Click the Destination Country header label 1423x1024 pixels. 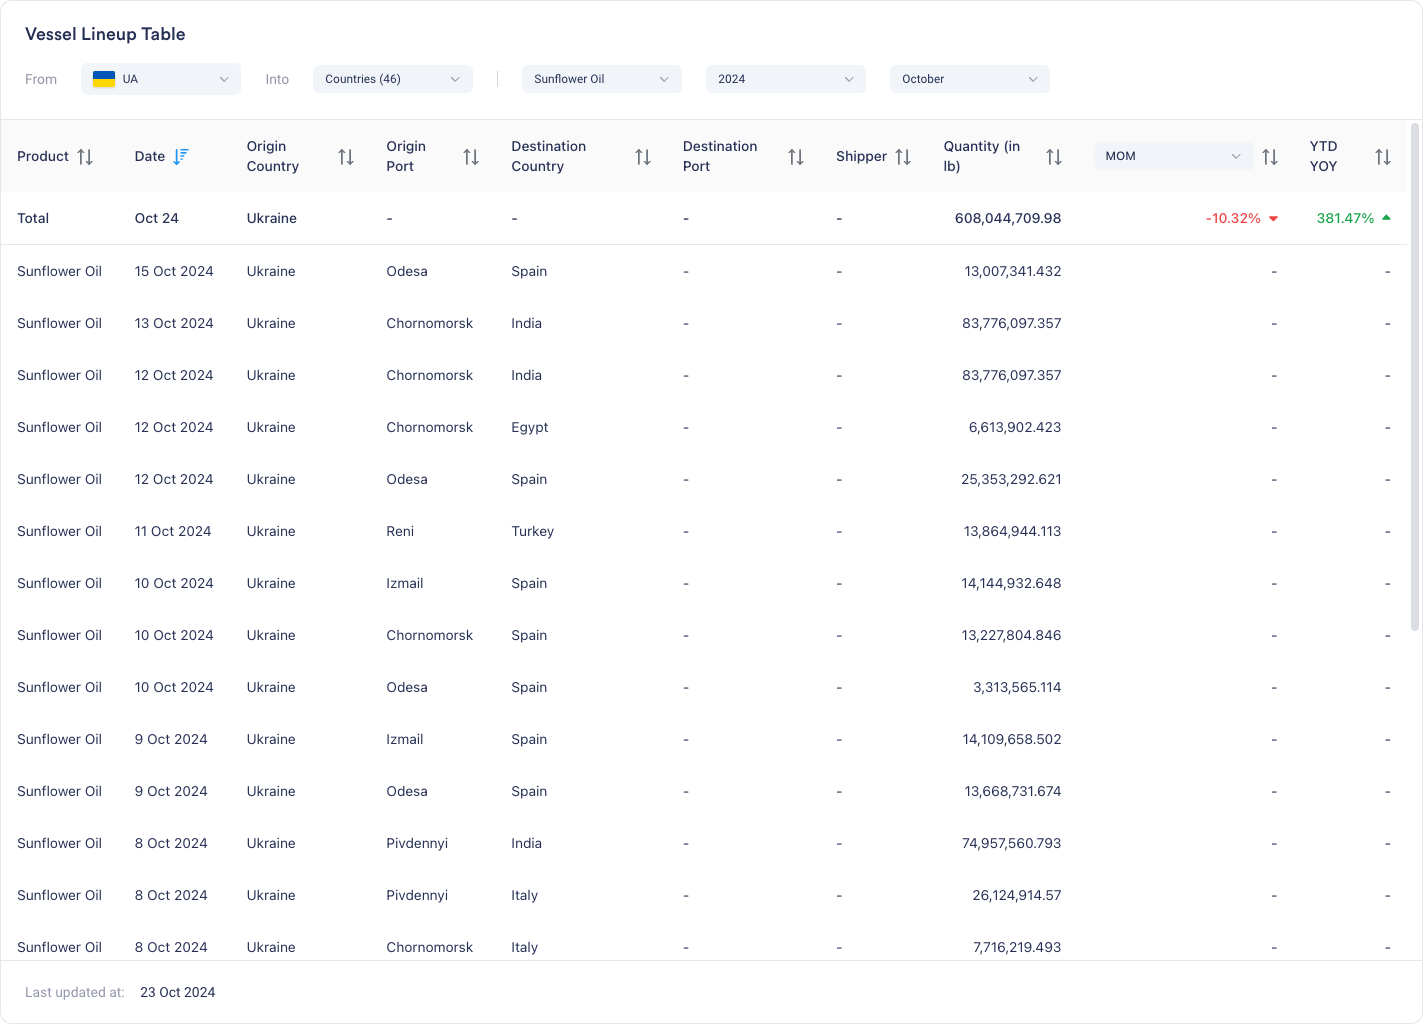(x=548, y=156)
